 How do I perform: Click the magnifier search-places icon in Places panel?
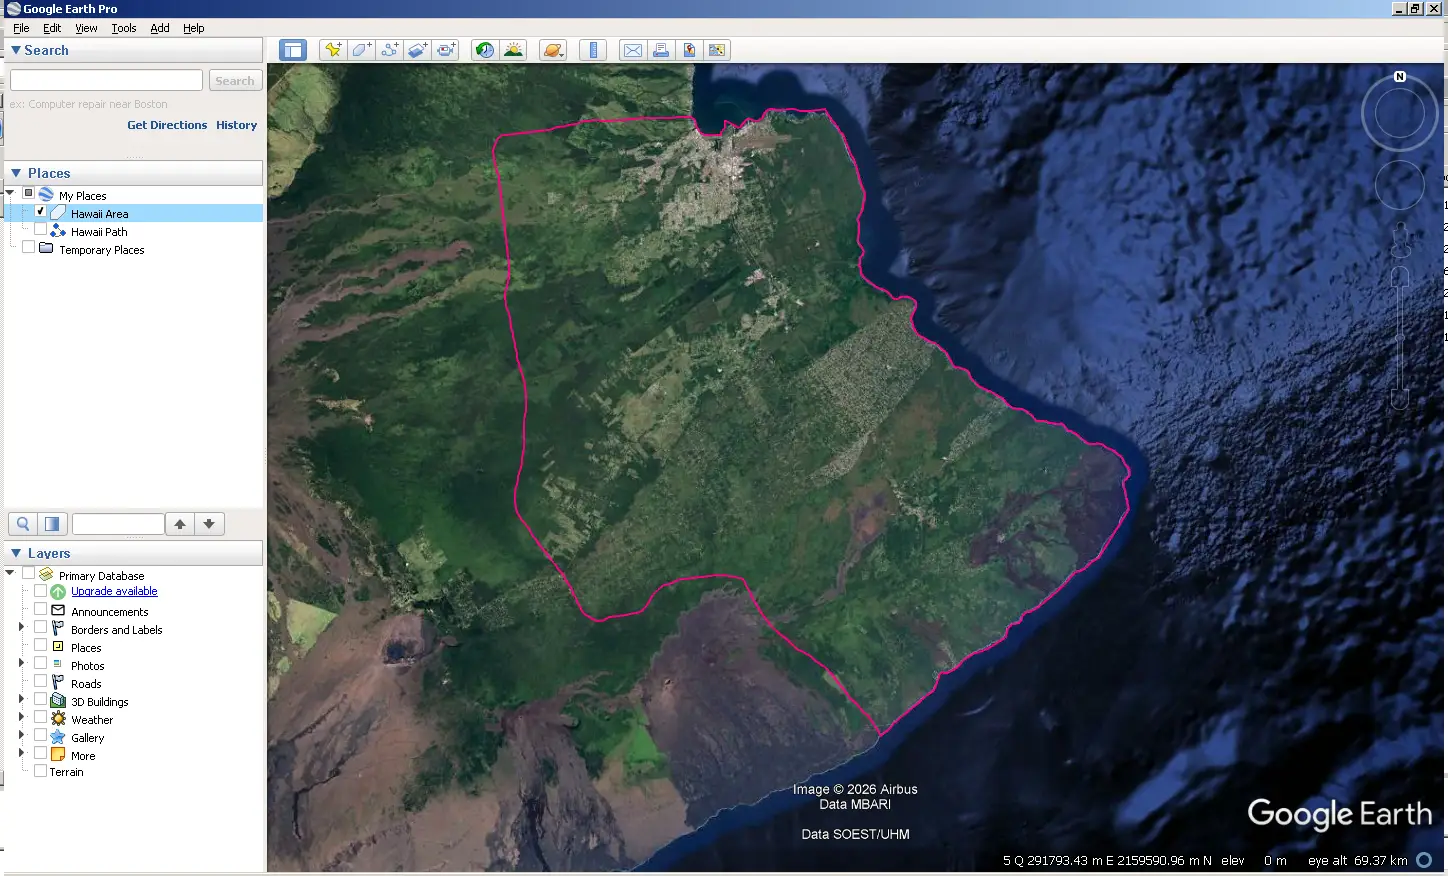point(23,524)
